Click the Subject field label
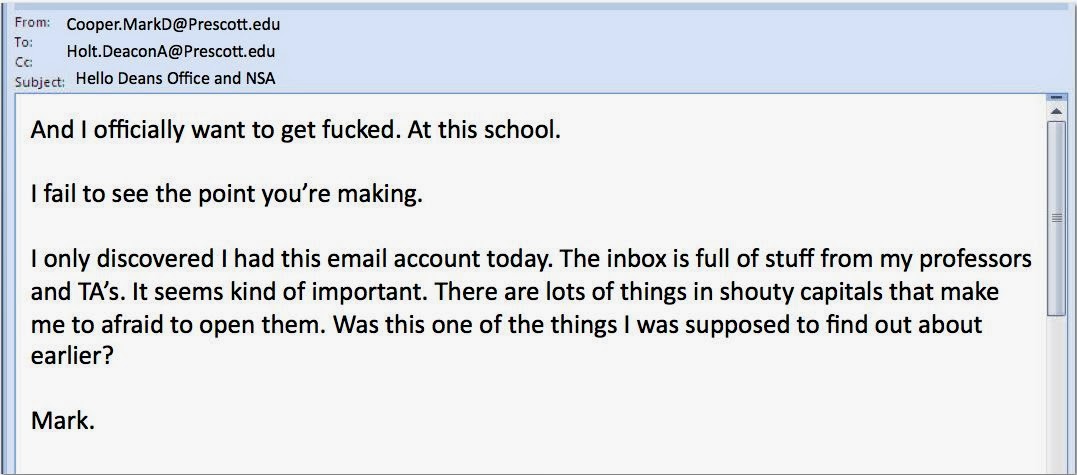The height and width of the screenshot is (475, 1077). tap(40, 81)
